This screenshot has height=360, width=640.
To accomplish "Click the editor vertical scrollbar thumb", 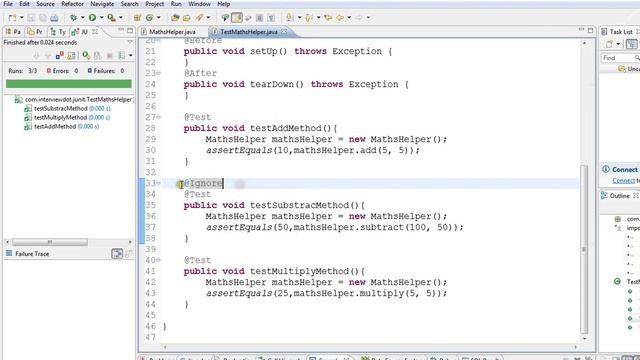I will tap(584, 249).
